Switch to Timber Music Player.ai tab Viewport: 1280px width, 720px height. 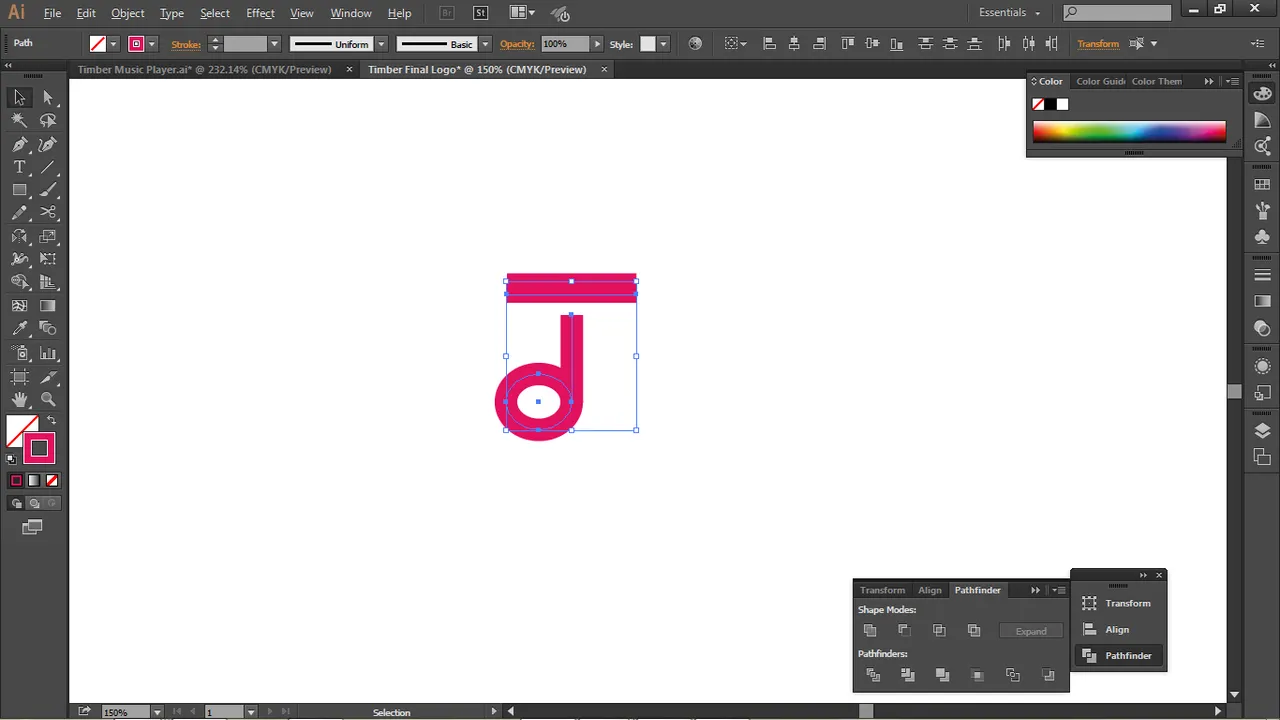(204, 70)
